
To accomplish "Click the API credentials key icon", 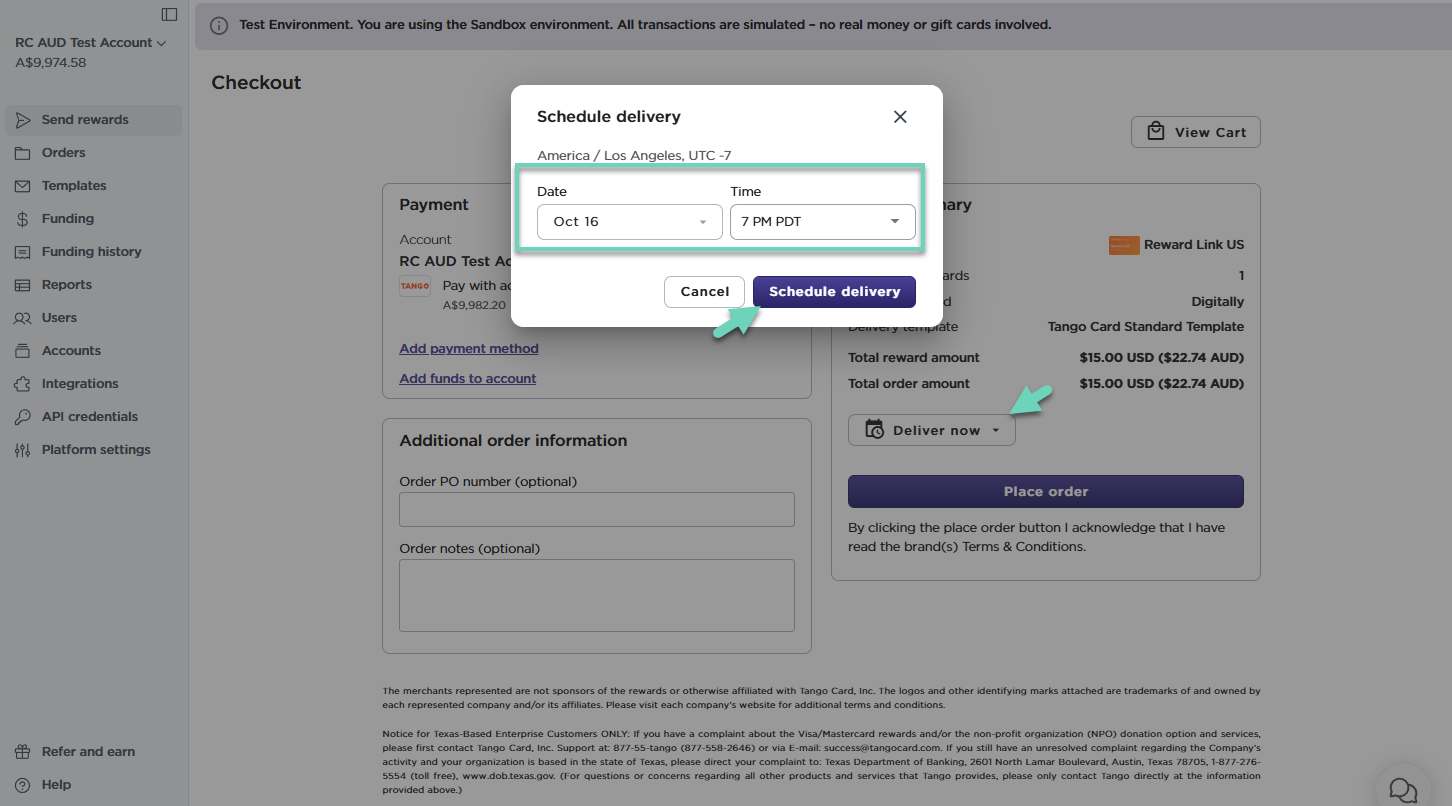I will click(23, 417).
